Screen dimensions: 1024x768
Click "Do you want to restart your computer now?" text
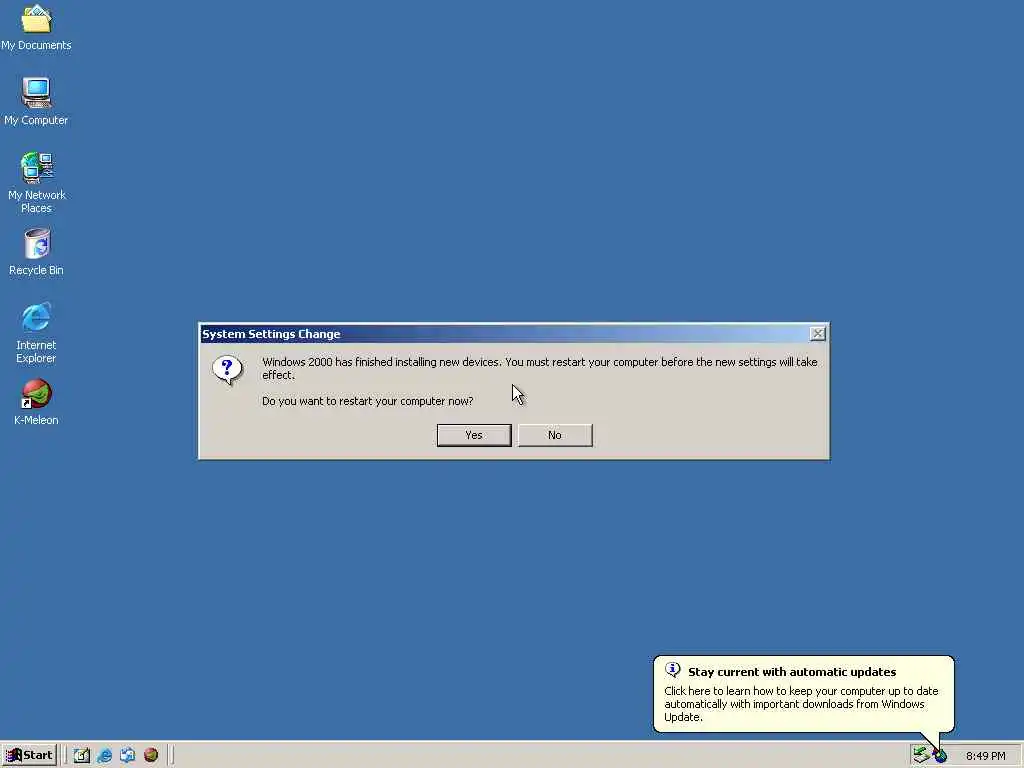coord(368,401)
